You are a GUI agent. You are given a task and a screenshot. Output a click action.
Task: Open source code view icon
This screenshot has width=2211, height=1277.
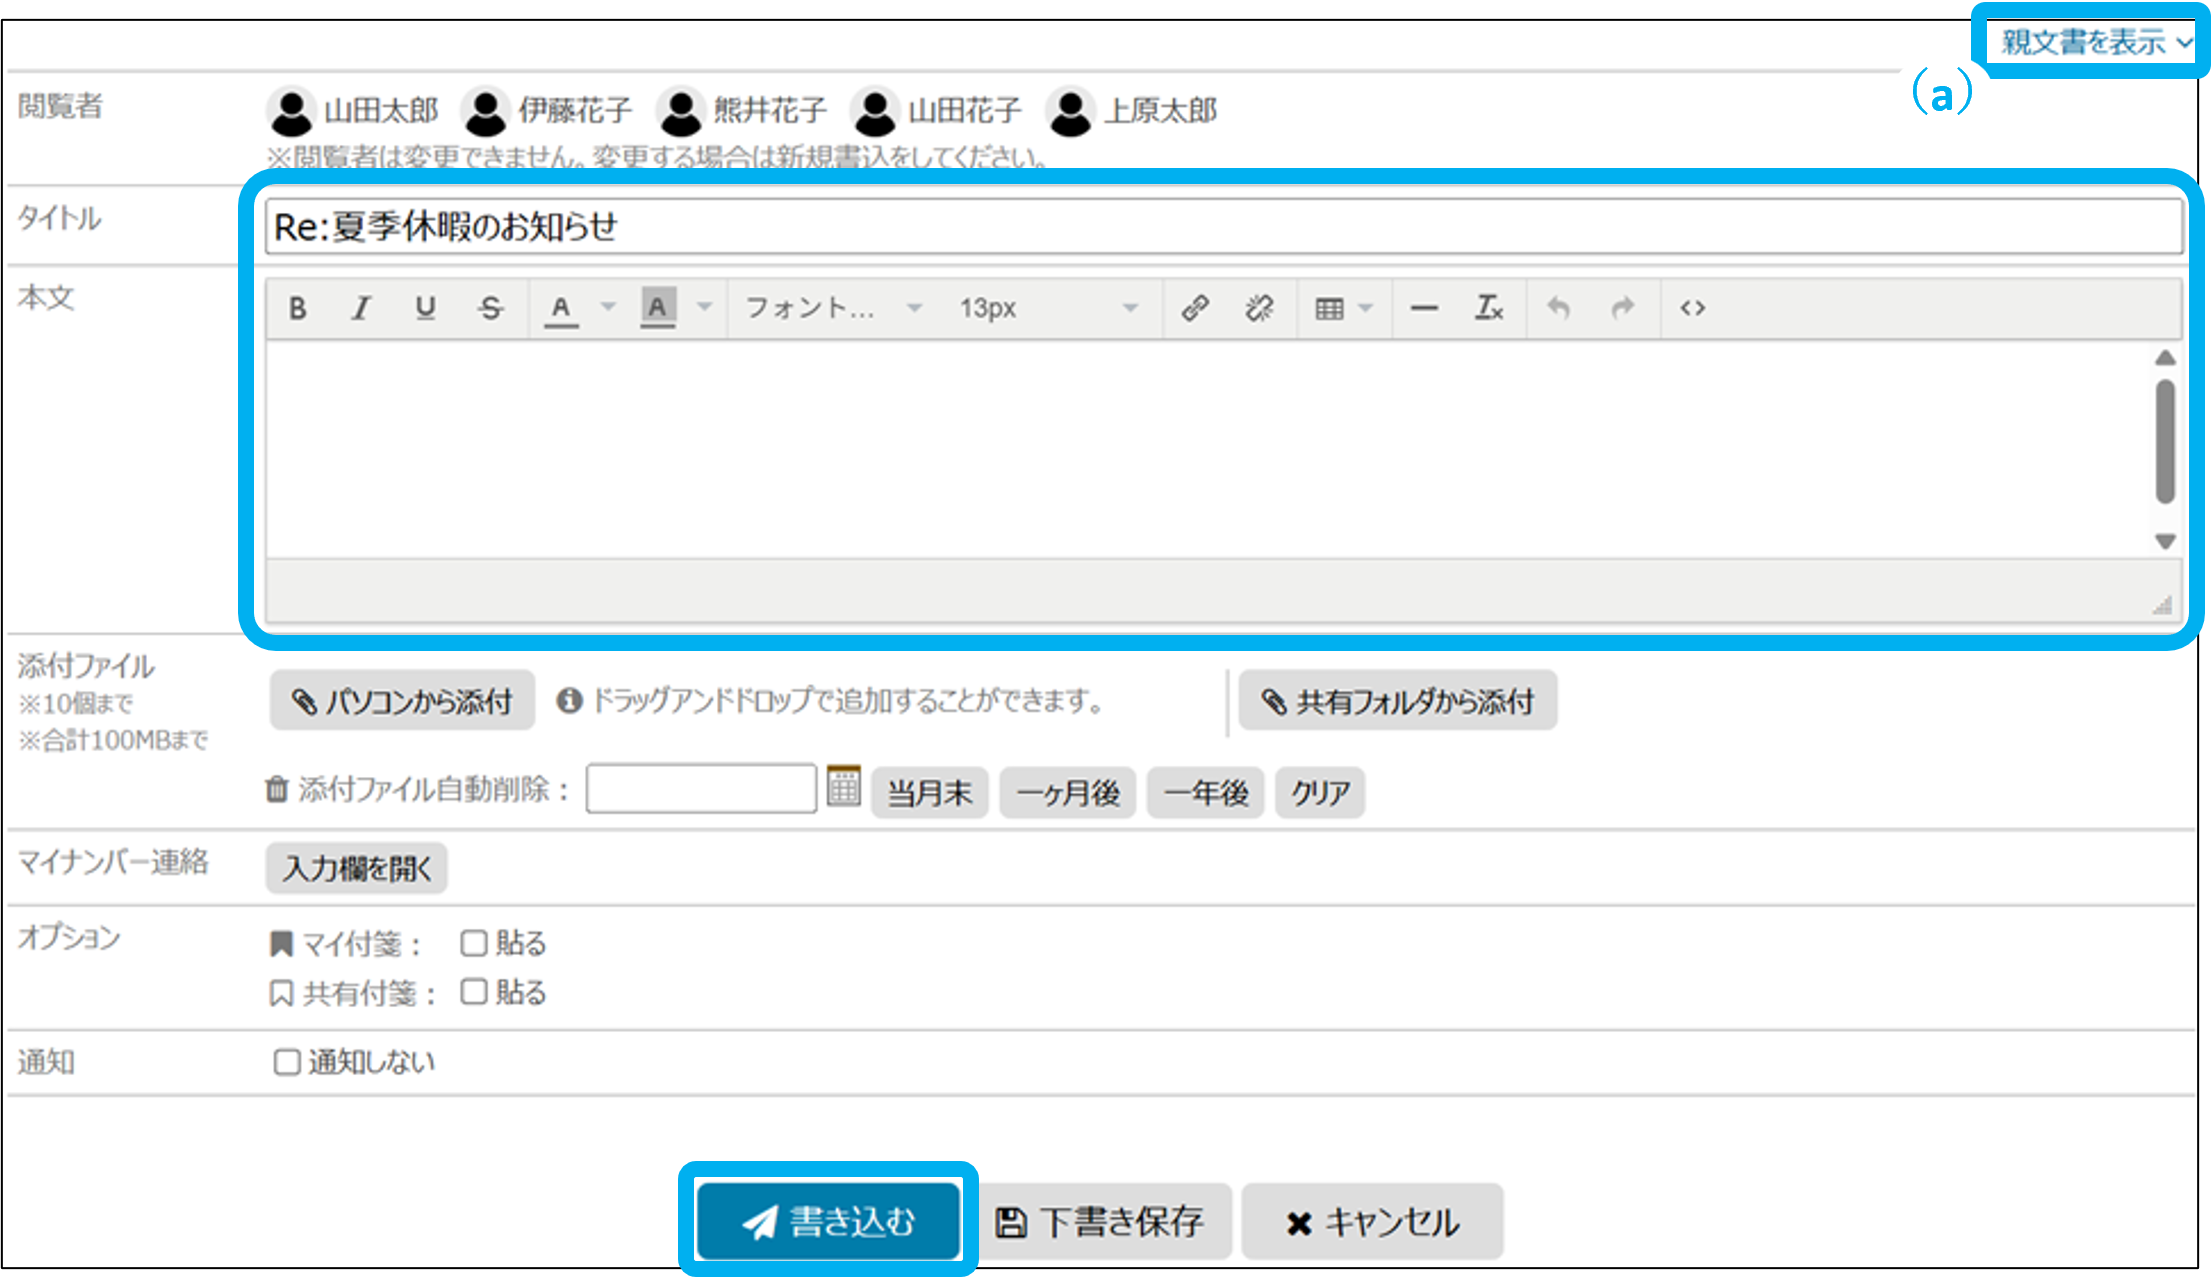tap(1692, 308)
